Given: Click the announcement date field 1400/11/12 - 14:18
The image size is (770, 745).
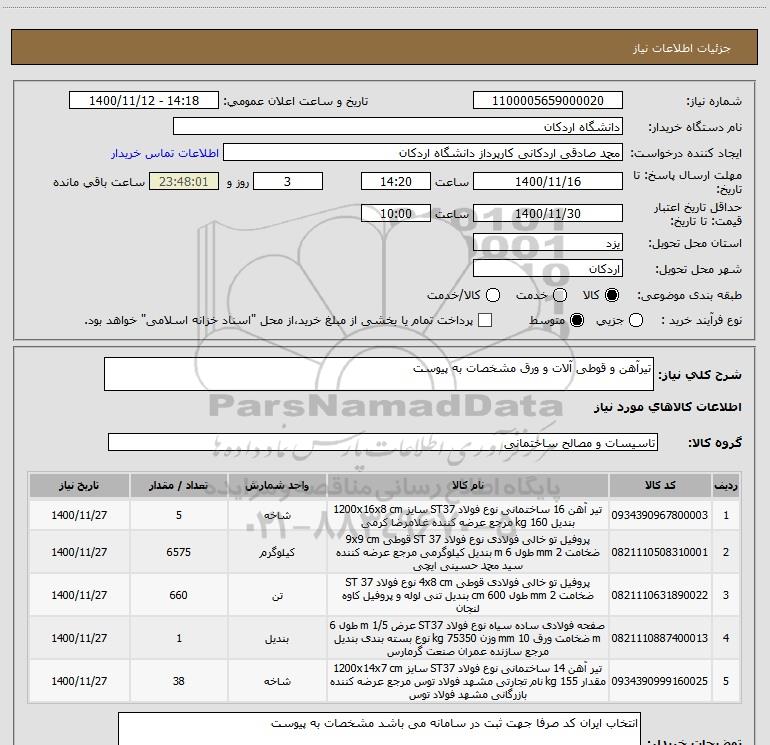Looking at the screenshot, I should pyautogui.click(x=144, y=101).
